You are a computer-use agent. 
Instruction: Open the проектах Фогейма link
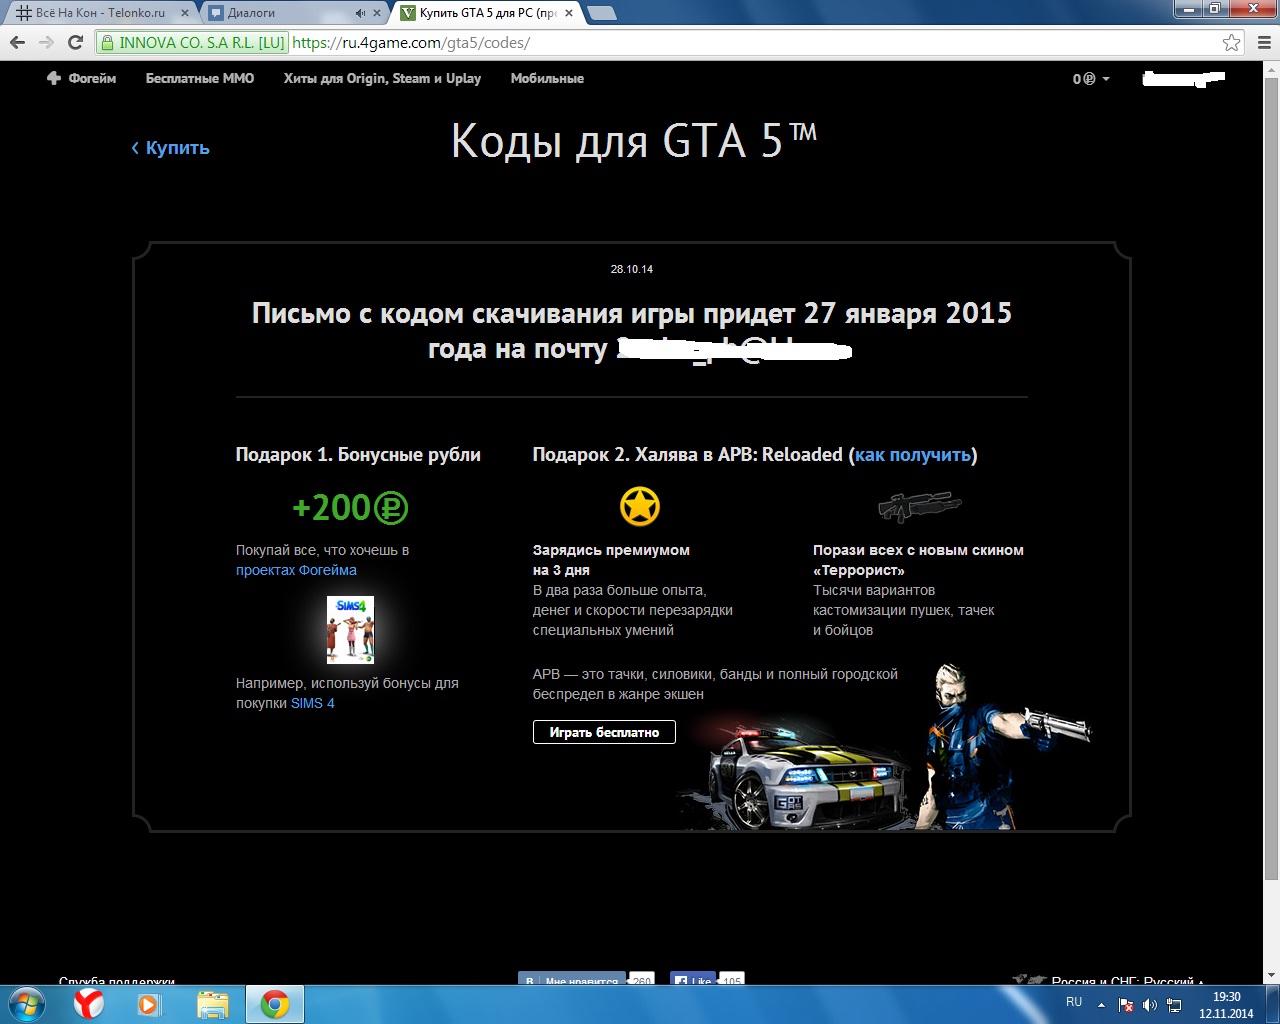click(296, 570)
